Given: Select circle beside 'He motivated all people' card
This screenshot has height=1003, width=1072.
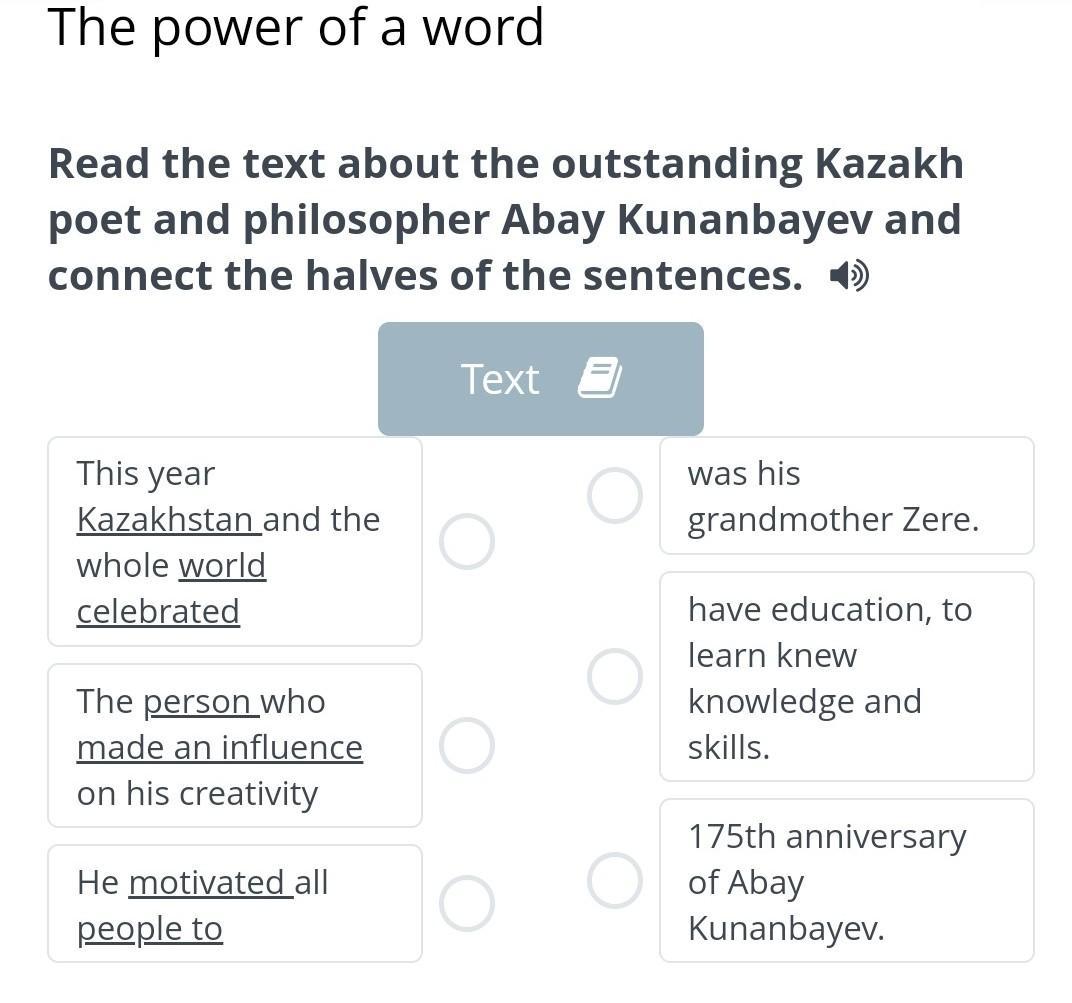Looking at the screenshot, I should (467, 904).
